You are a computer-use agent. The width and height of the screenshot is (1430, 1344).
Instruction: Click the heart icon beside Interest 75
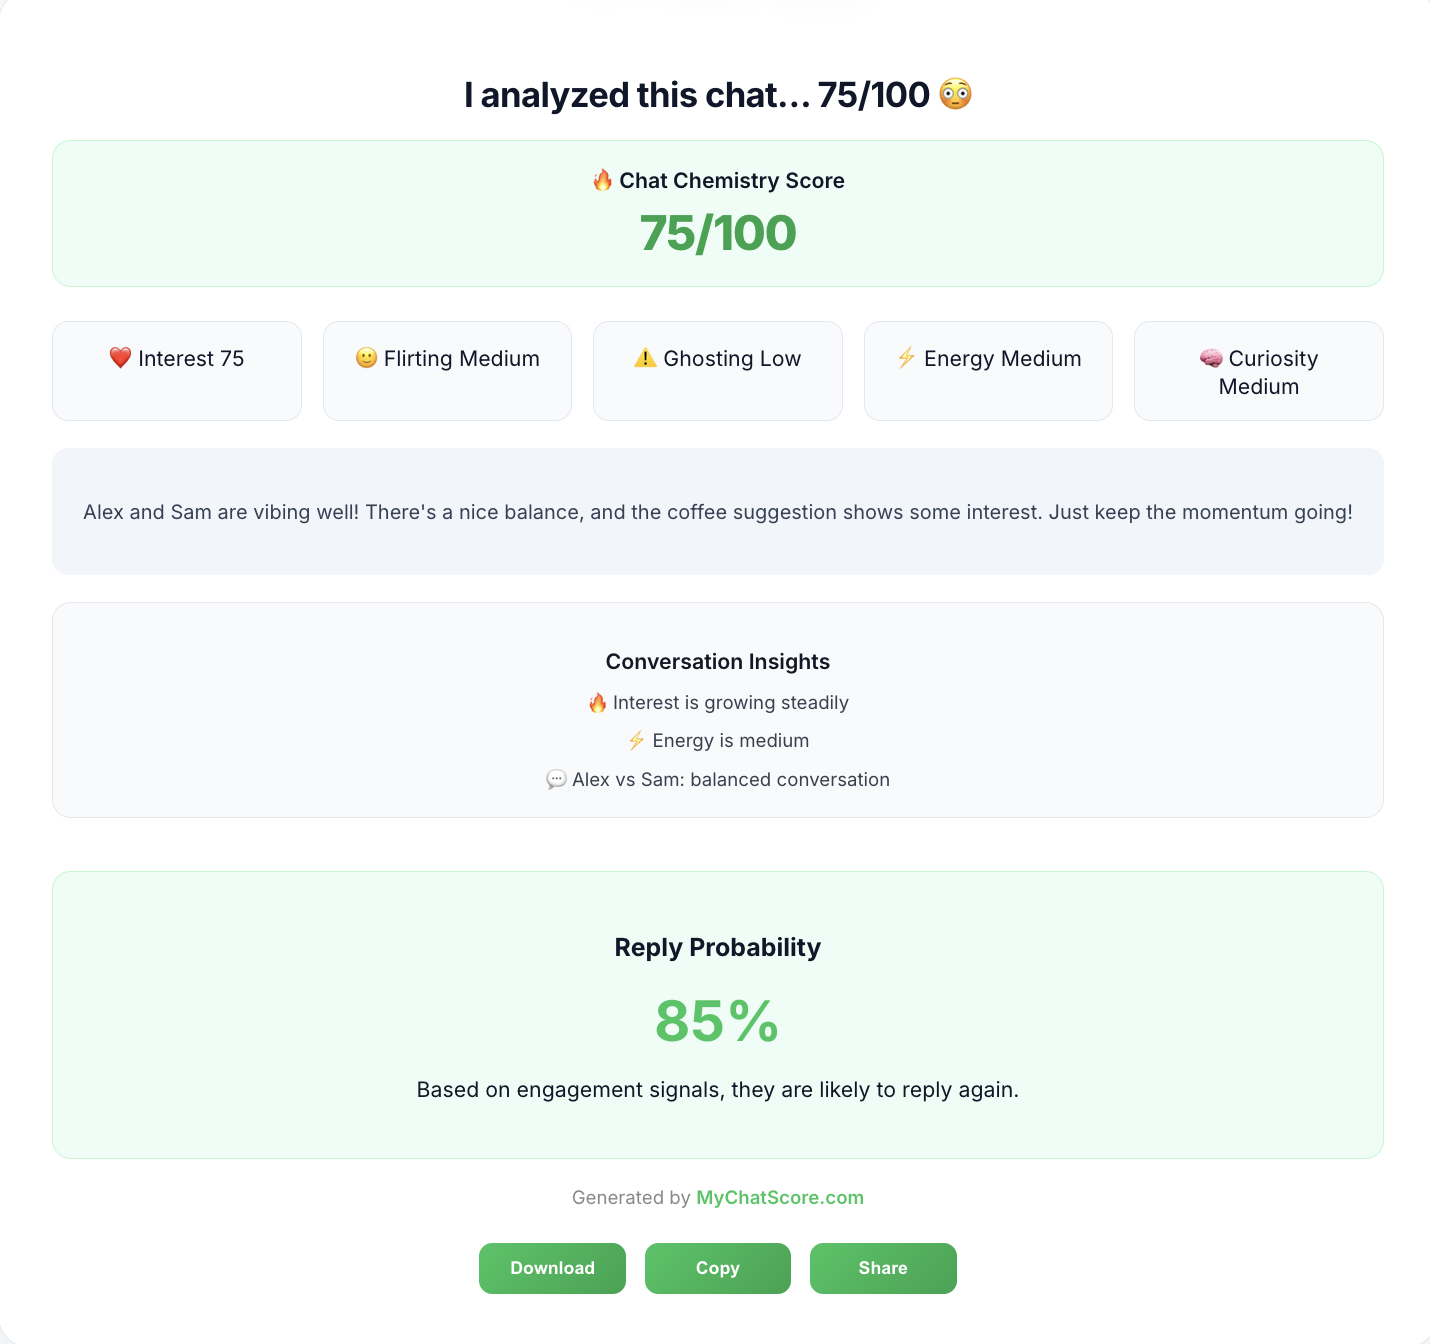pyautogui.click(x=120, y=358)
